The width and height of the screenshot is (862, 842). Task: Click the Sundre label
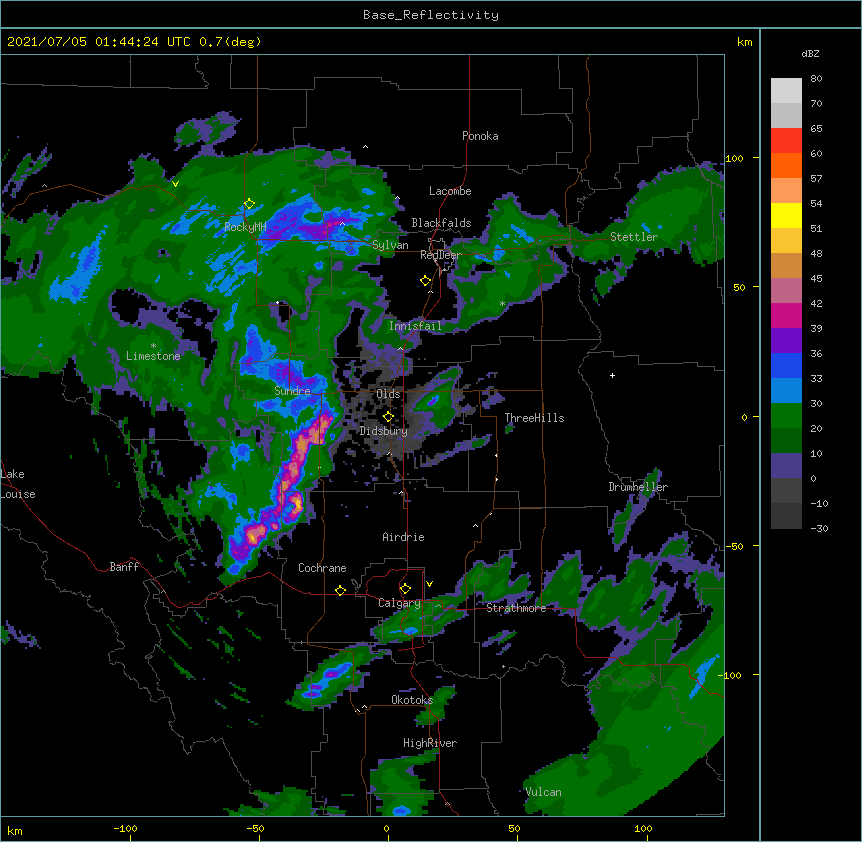[x=292, y=391]
